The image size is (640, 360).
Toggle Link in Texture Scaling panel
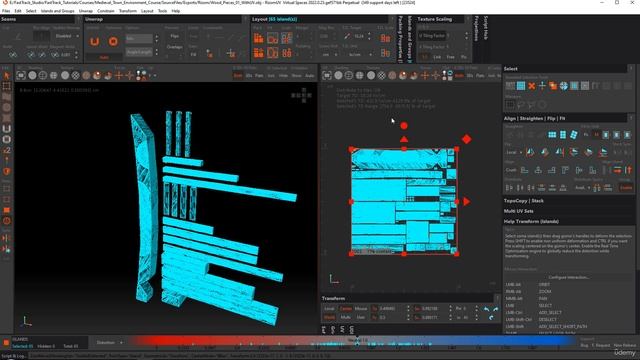[x=437, y=57]
